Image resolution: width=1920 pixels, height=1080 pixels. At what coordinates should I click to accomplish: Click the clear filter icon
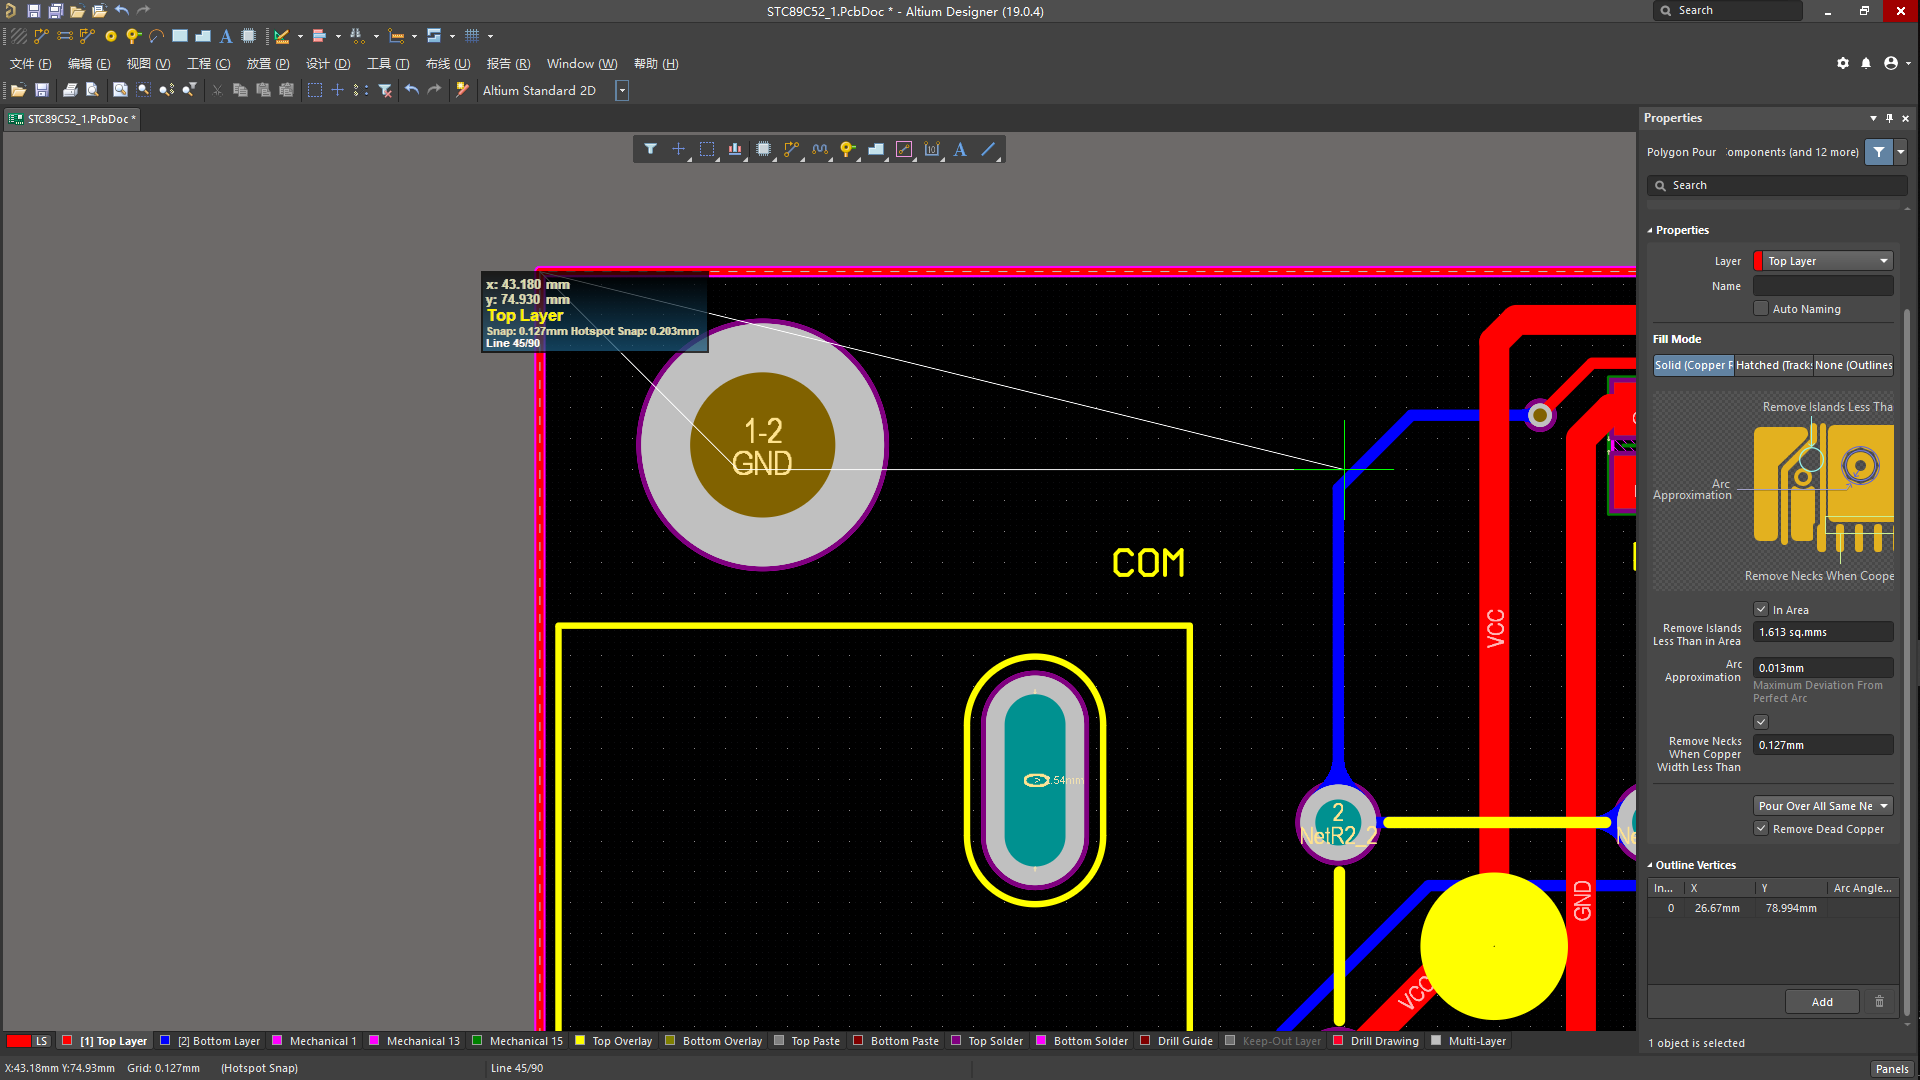(x=385, y=90)
